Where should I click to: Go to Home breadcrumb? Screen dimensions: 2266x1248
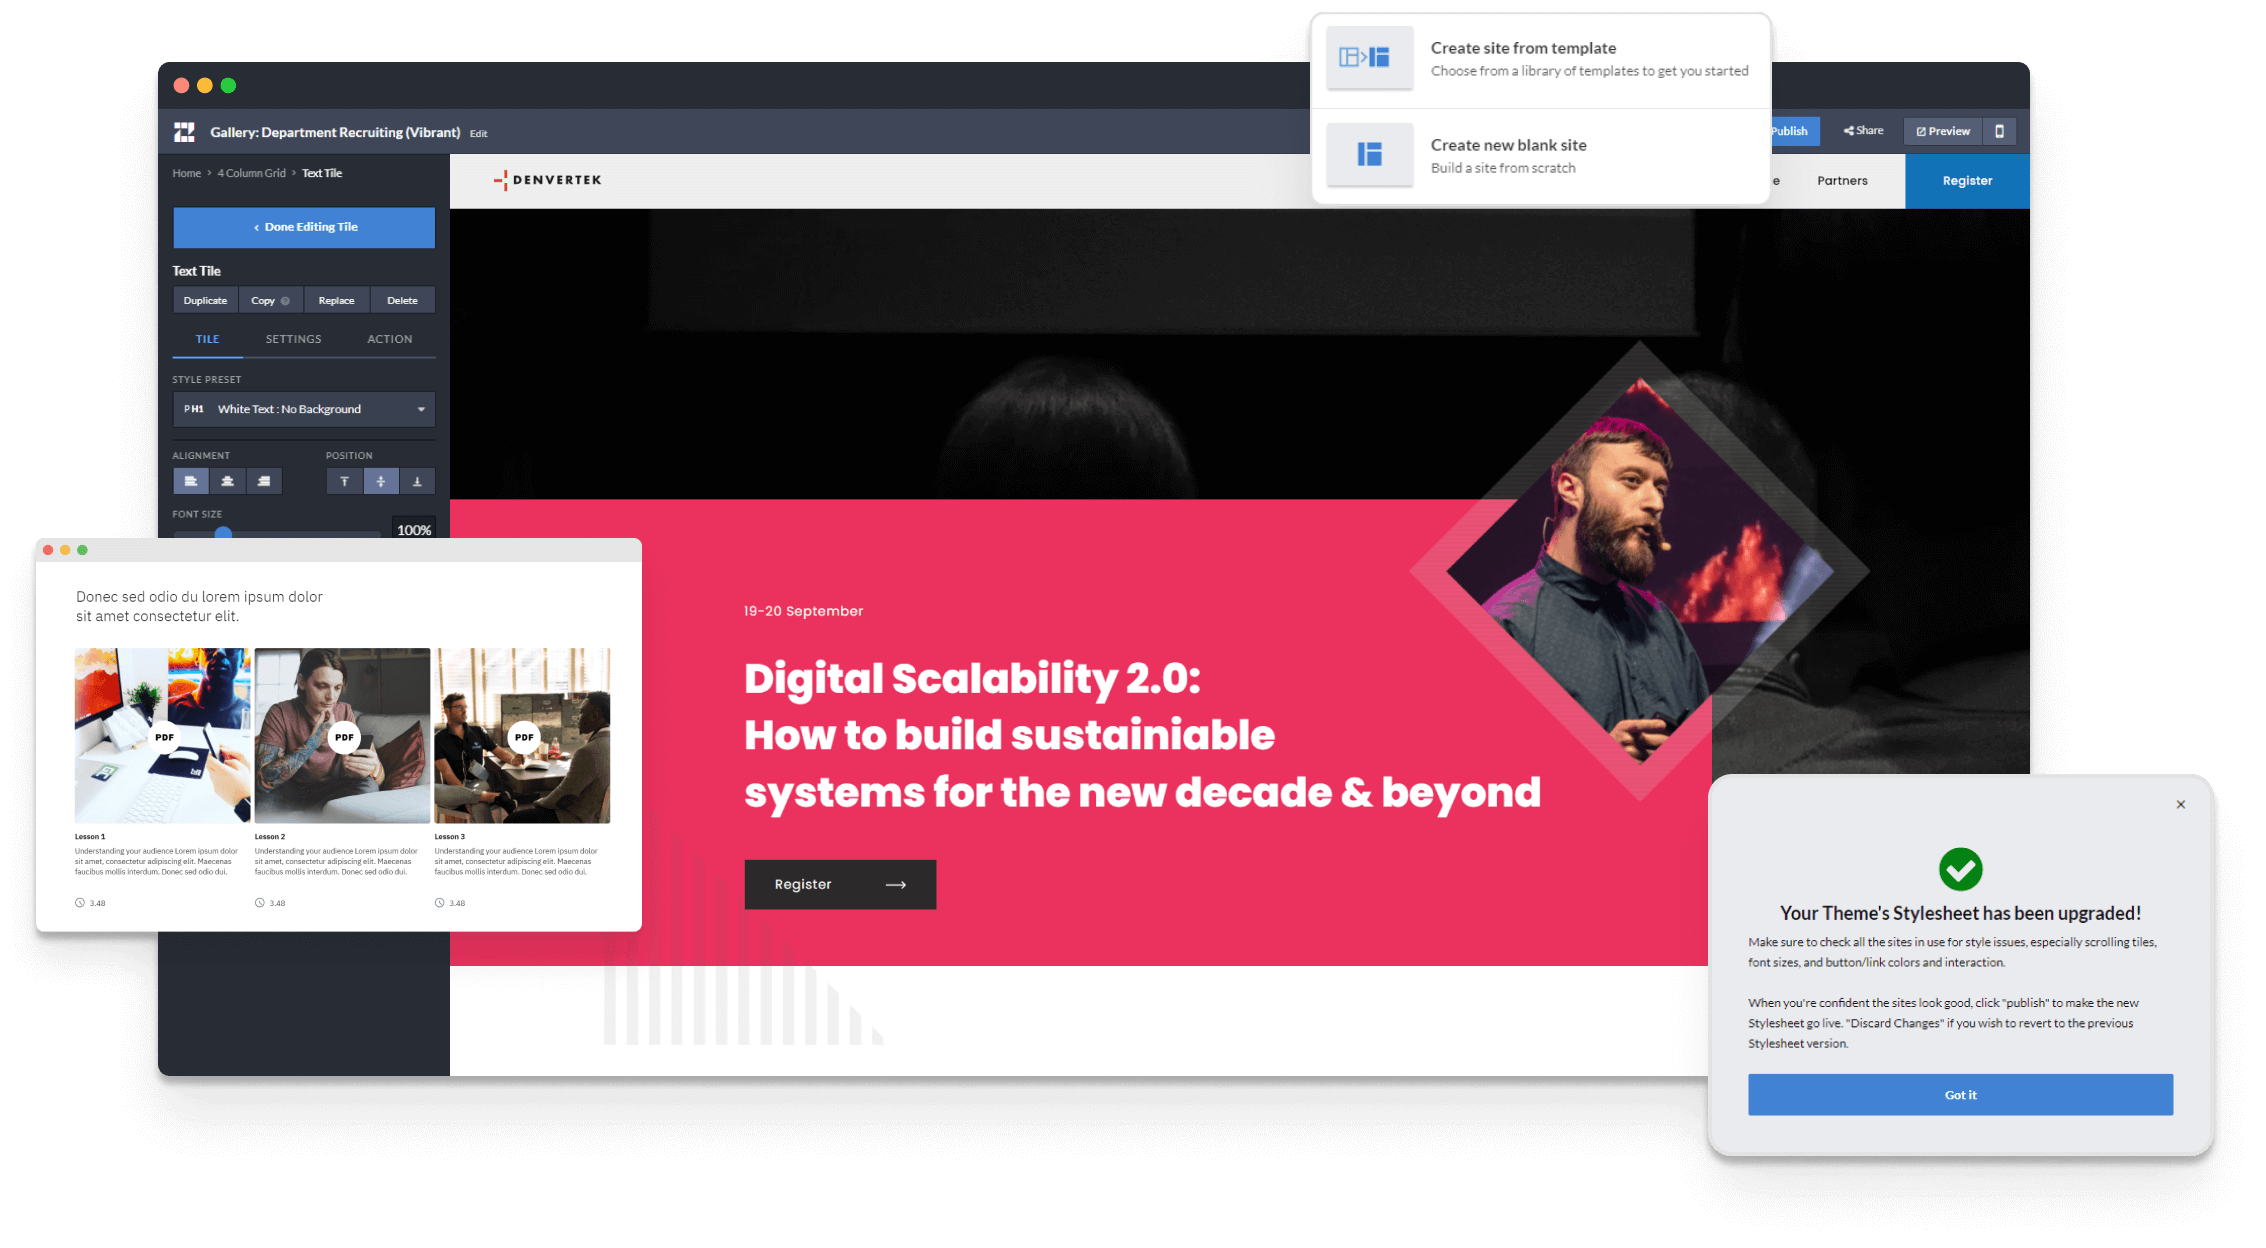[x=186, y=173]
